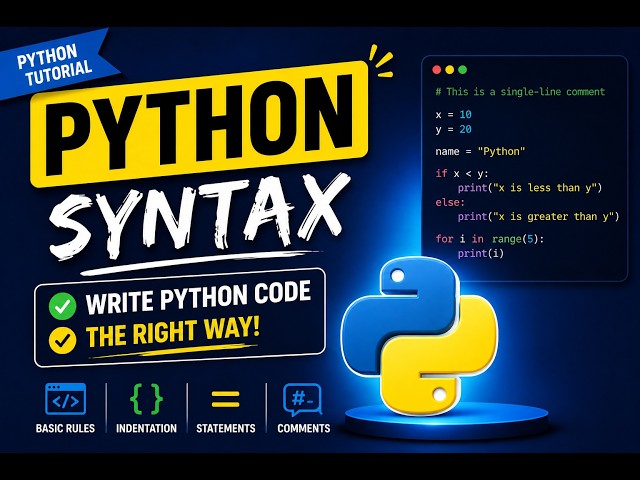Click the yellow equals Statements icon

(x=225, y=399)
